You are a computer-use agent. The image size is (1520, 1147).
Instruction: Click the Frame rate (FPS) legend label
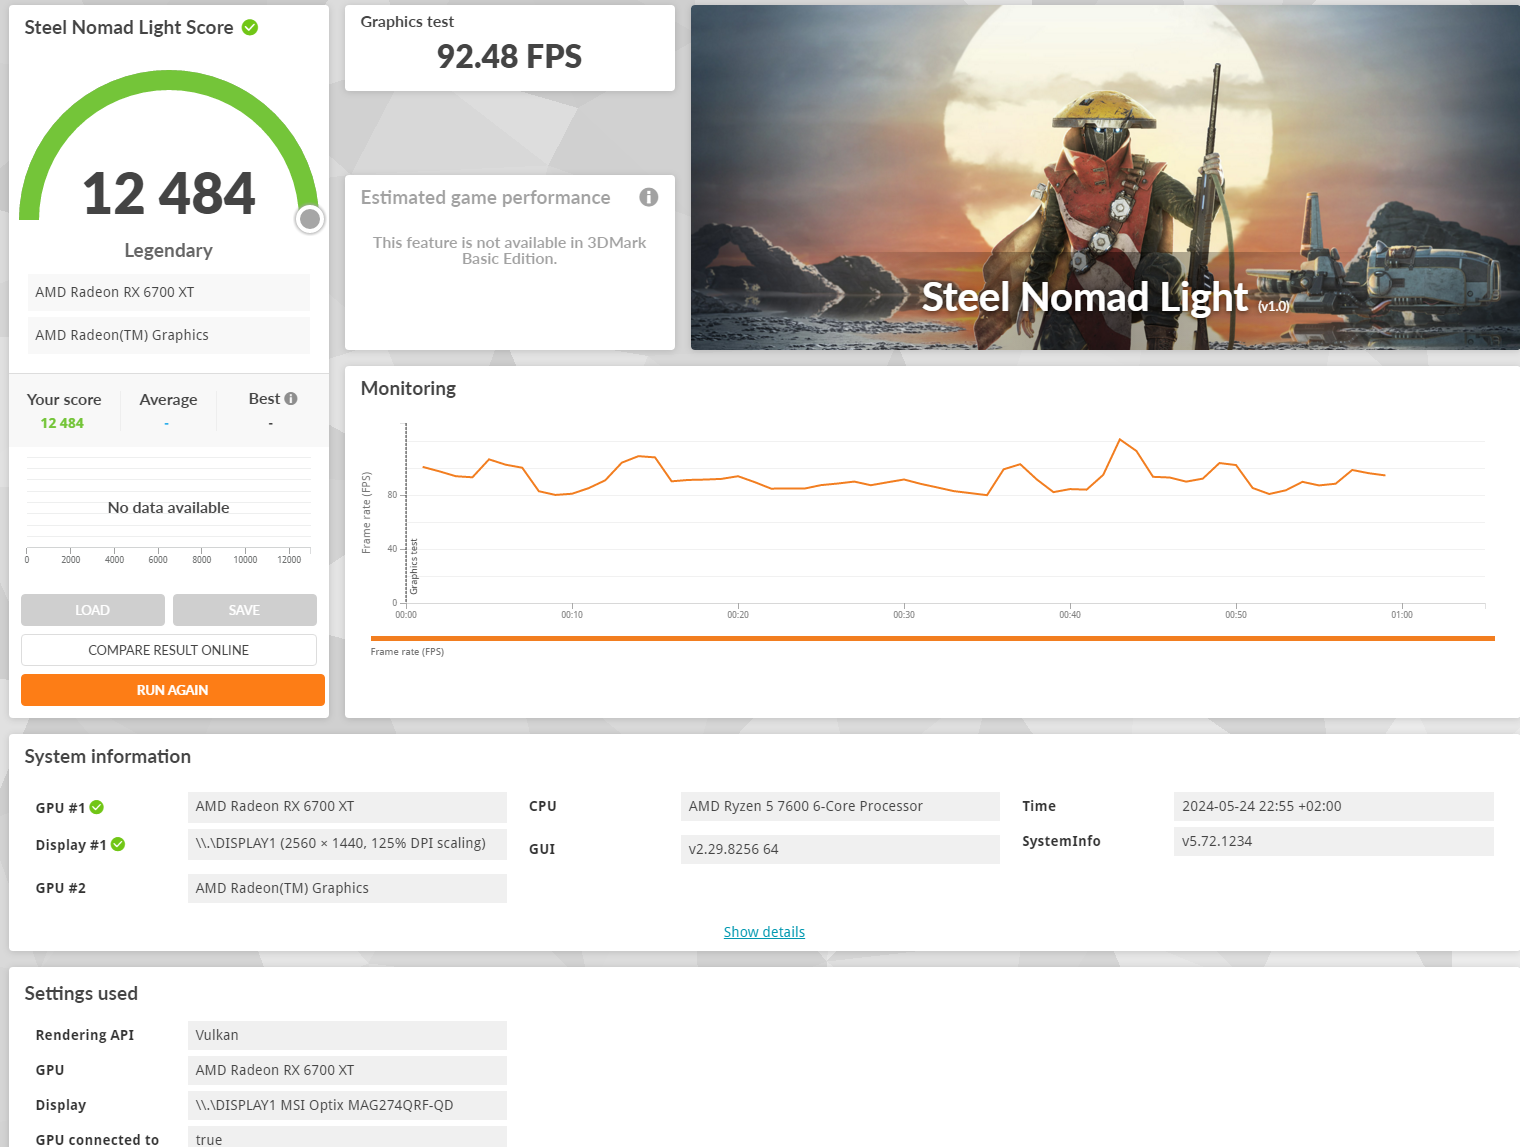407,652
